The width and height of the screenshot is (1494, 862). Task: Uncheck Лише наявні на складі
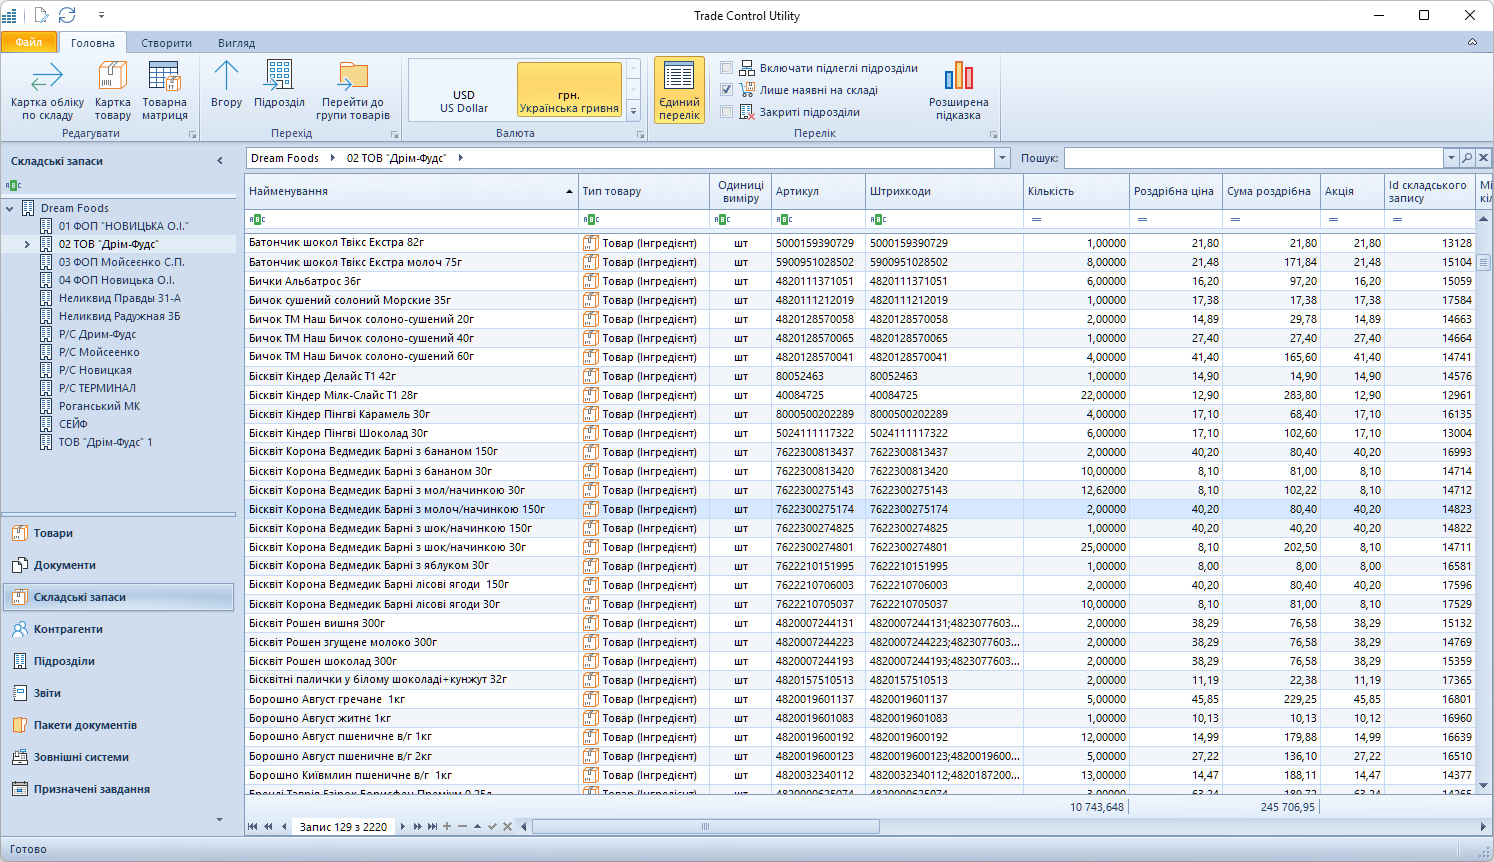727,90
